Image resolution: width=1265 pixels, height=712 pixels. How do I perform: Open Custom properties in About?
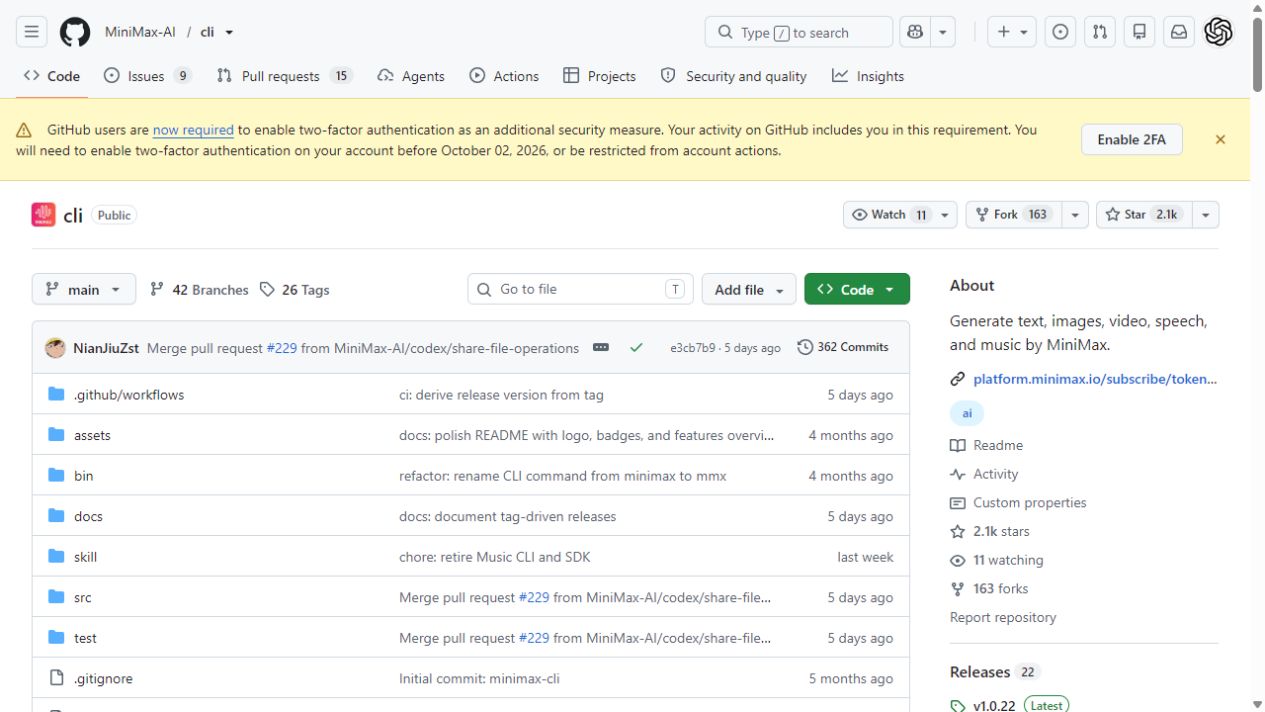(1018, 503)
